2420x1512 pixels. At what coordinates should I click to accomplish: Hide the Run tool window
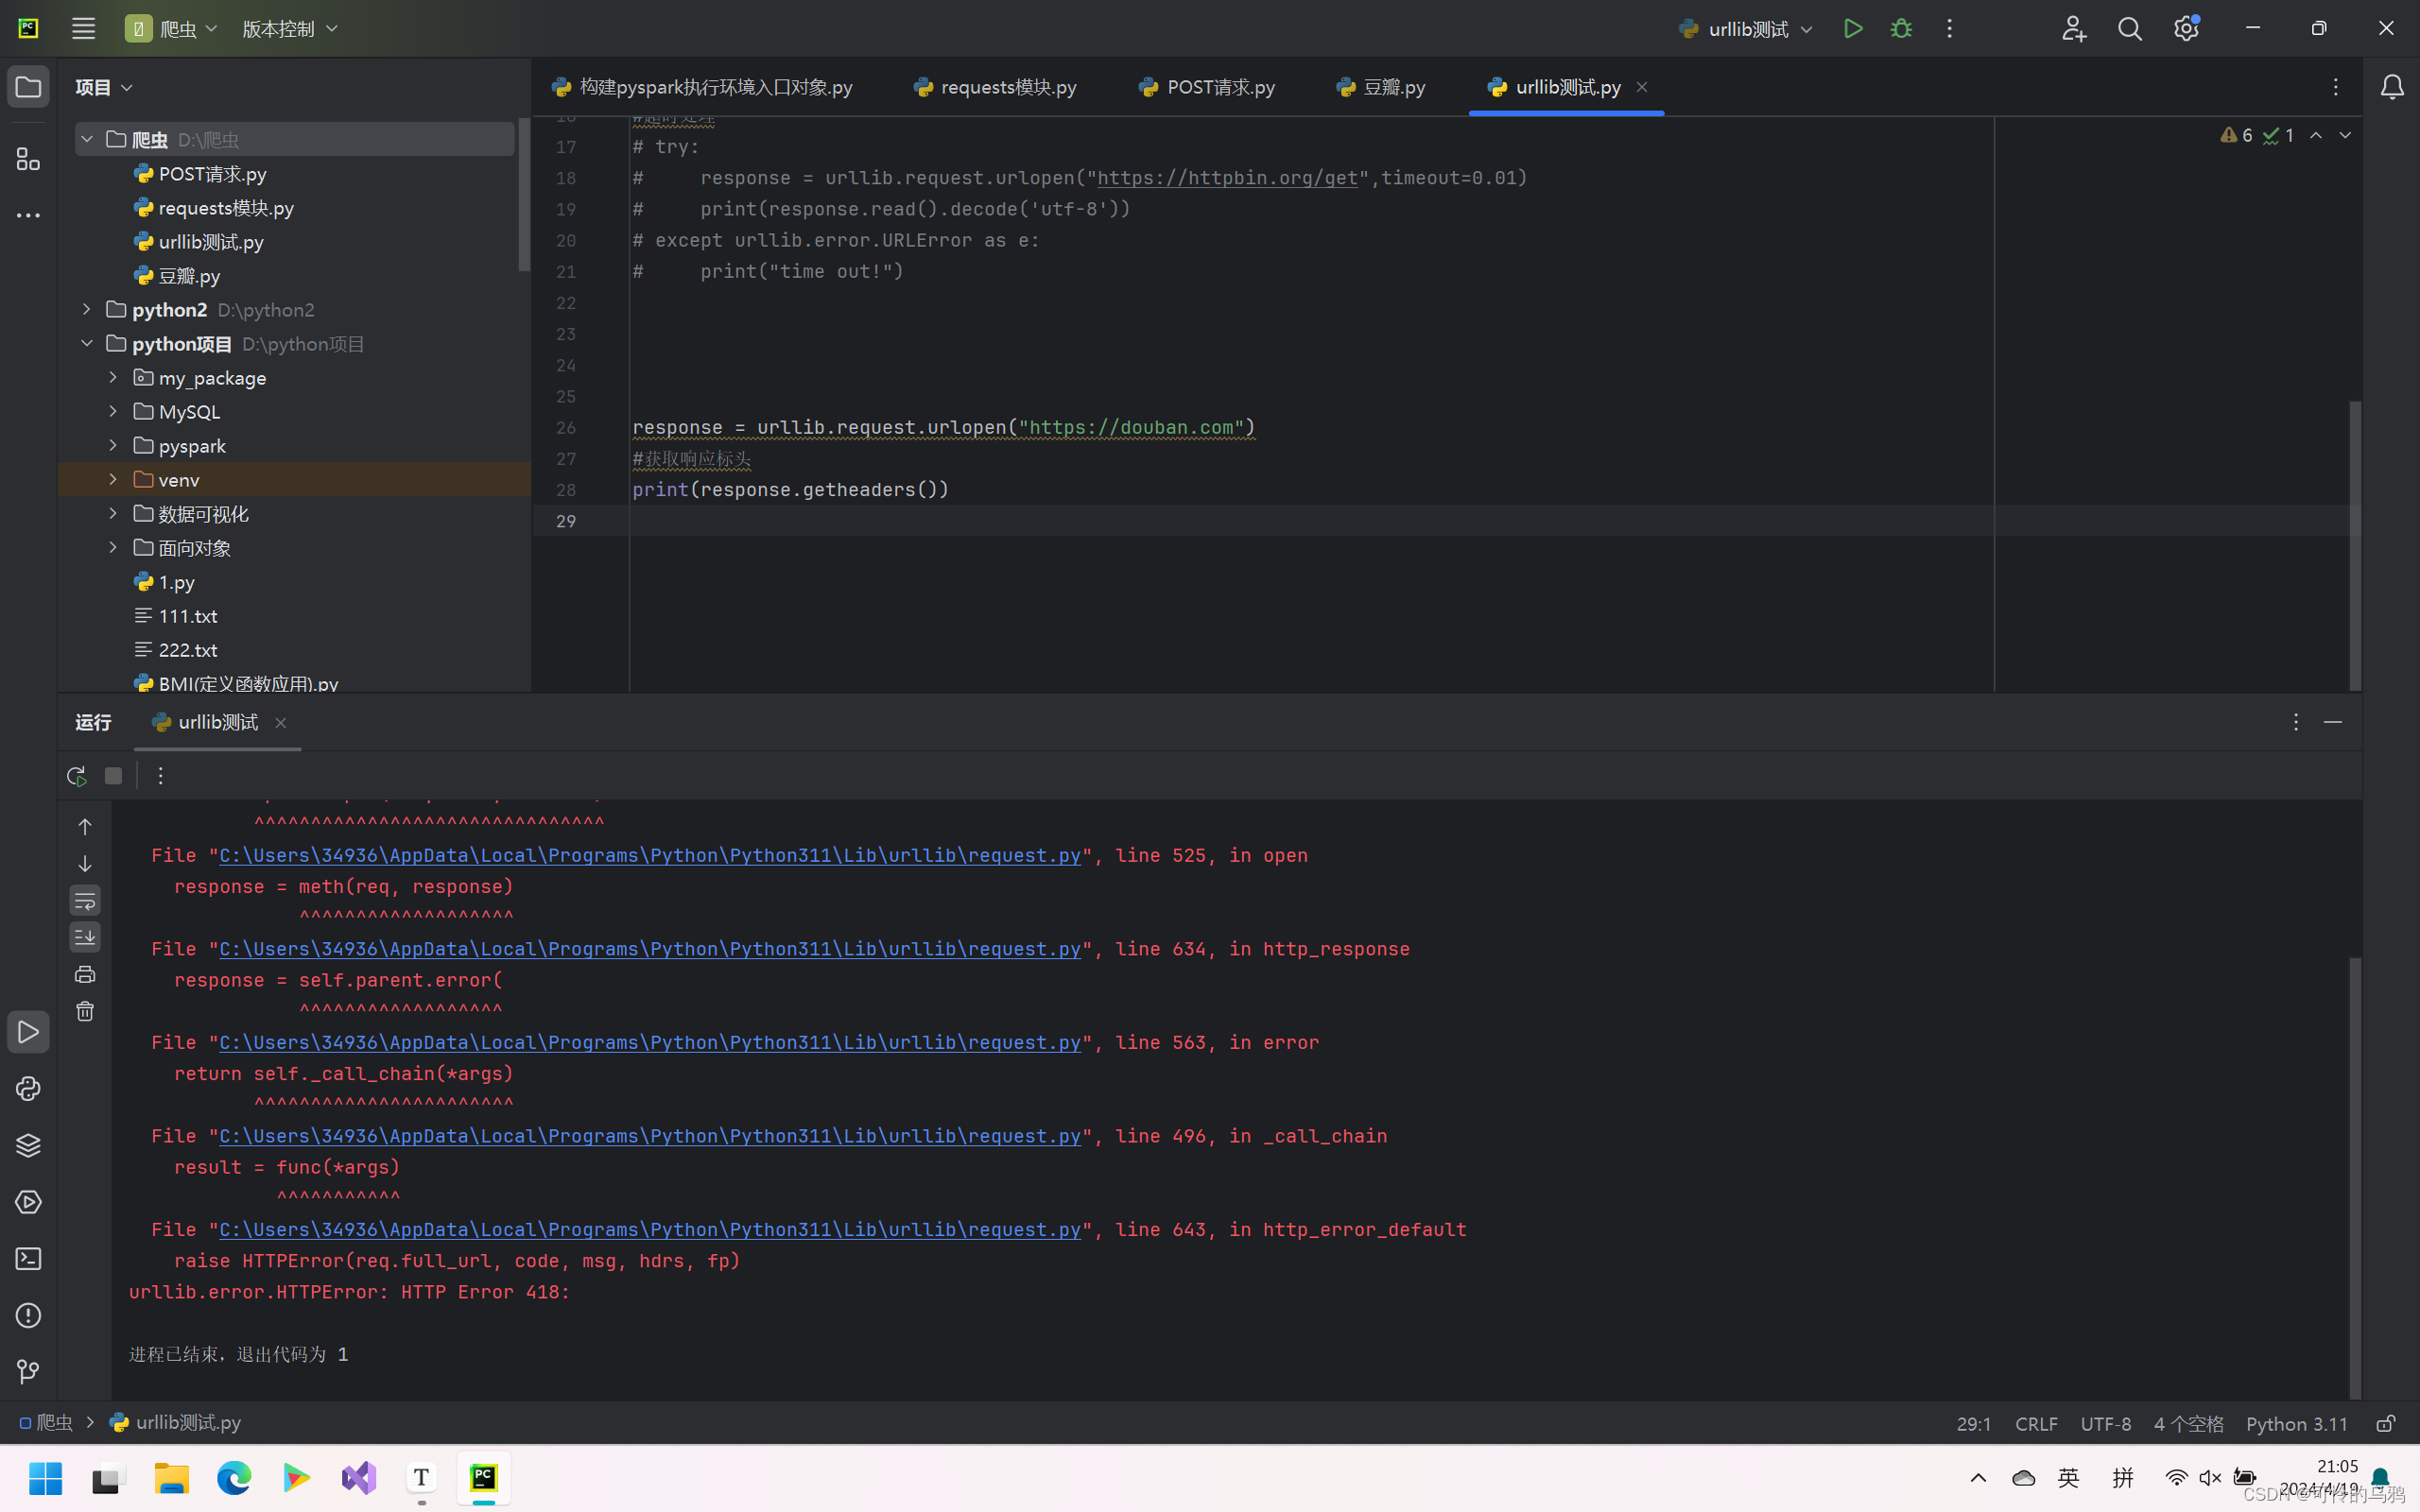coord(2333,722)
